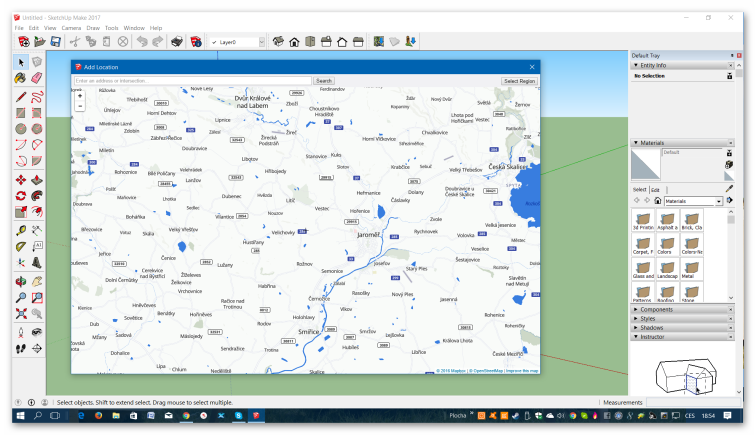The image size is (756, 435).
Task: Open the Improve this map link
Action: tap(522, 371)
